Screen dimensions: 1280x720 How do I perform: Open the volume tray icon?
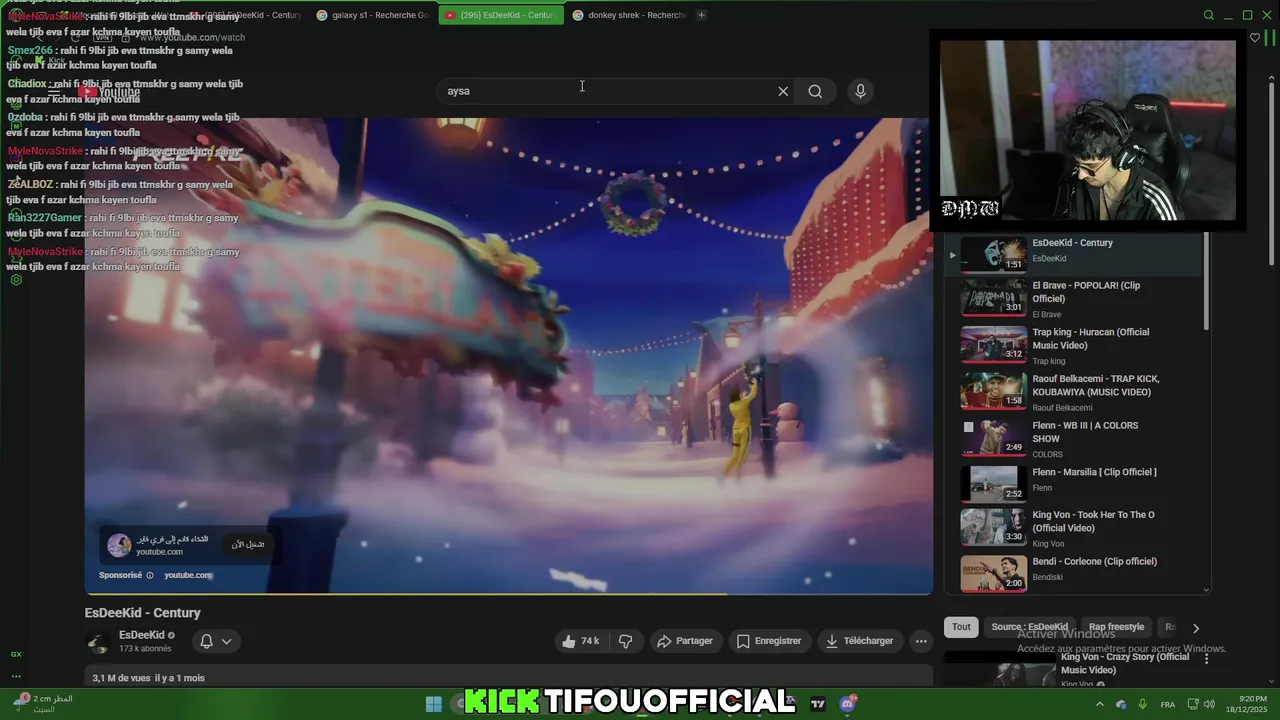(x=1209, y=704)
